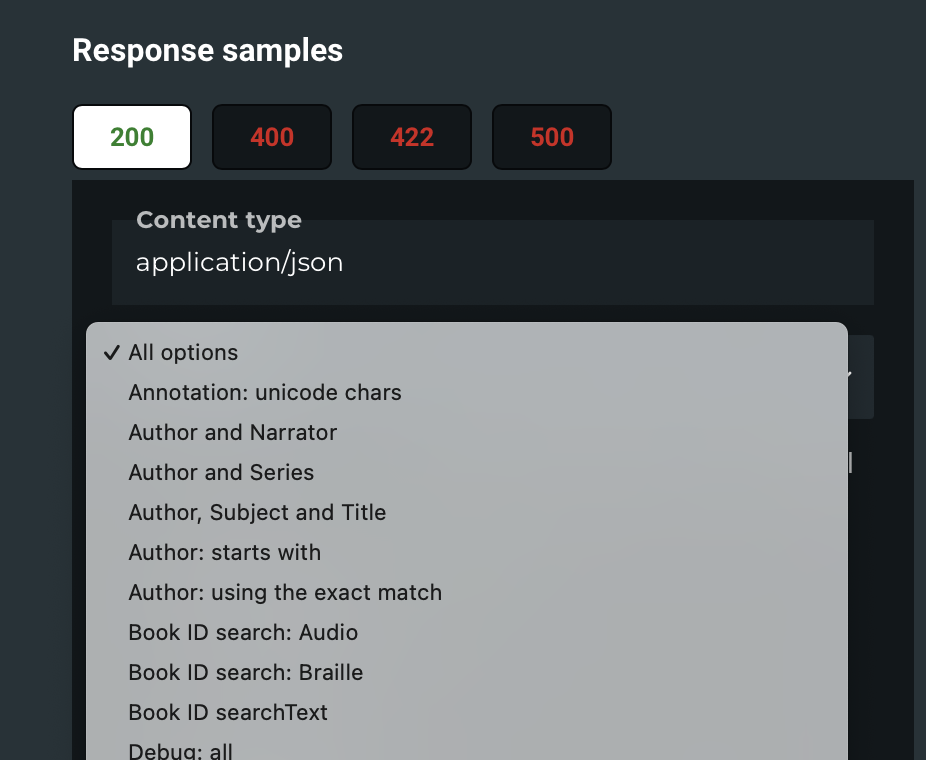Pick "Book ID search: Braille" from the list
The width and height of the screenshot is (926, 760).
pyautogui.click(x=245, y=672)
